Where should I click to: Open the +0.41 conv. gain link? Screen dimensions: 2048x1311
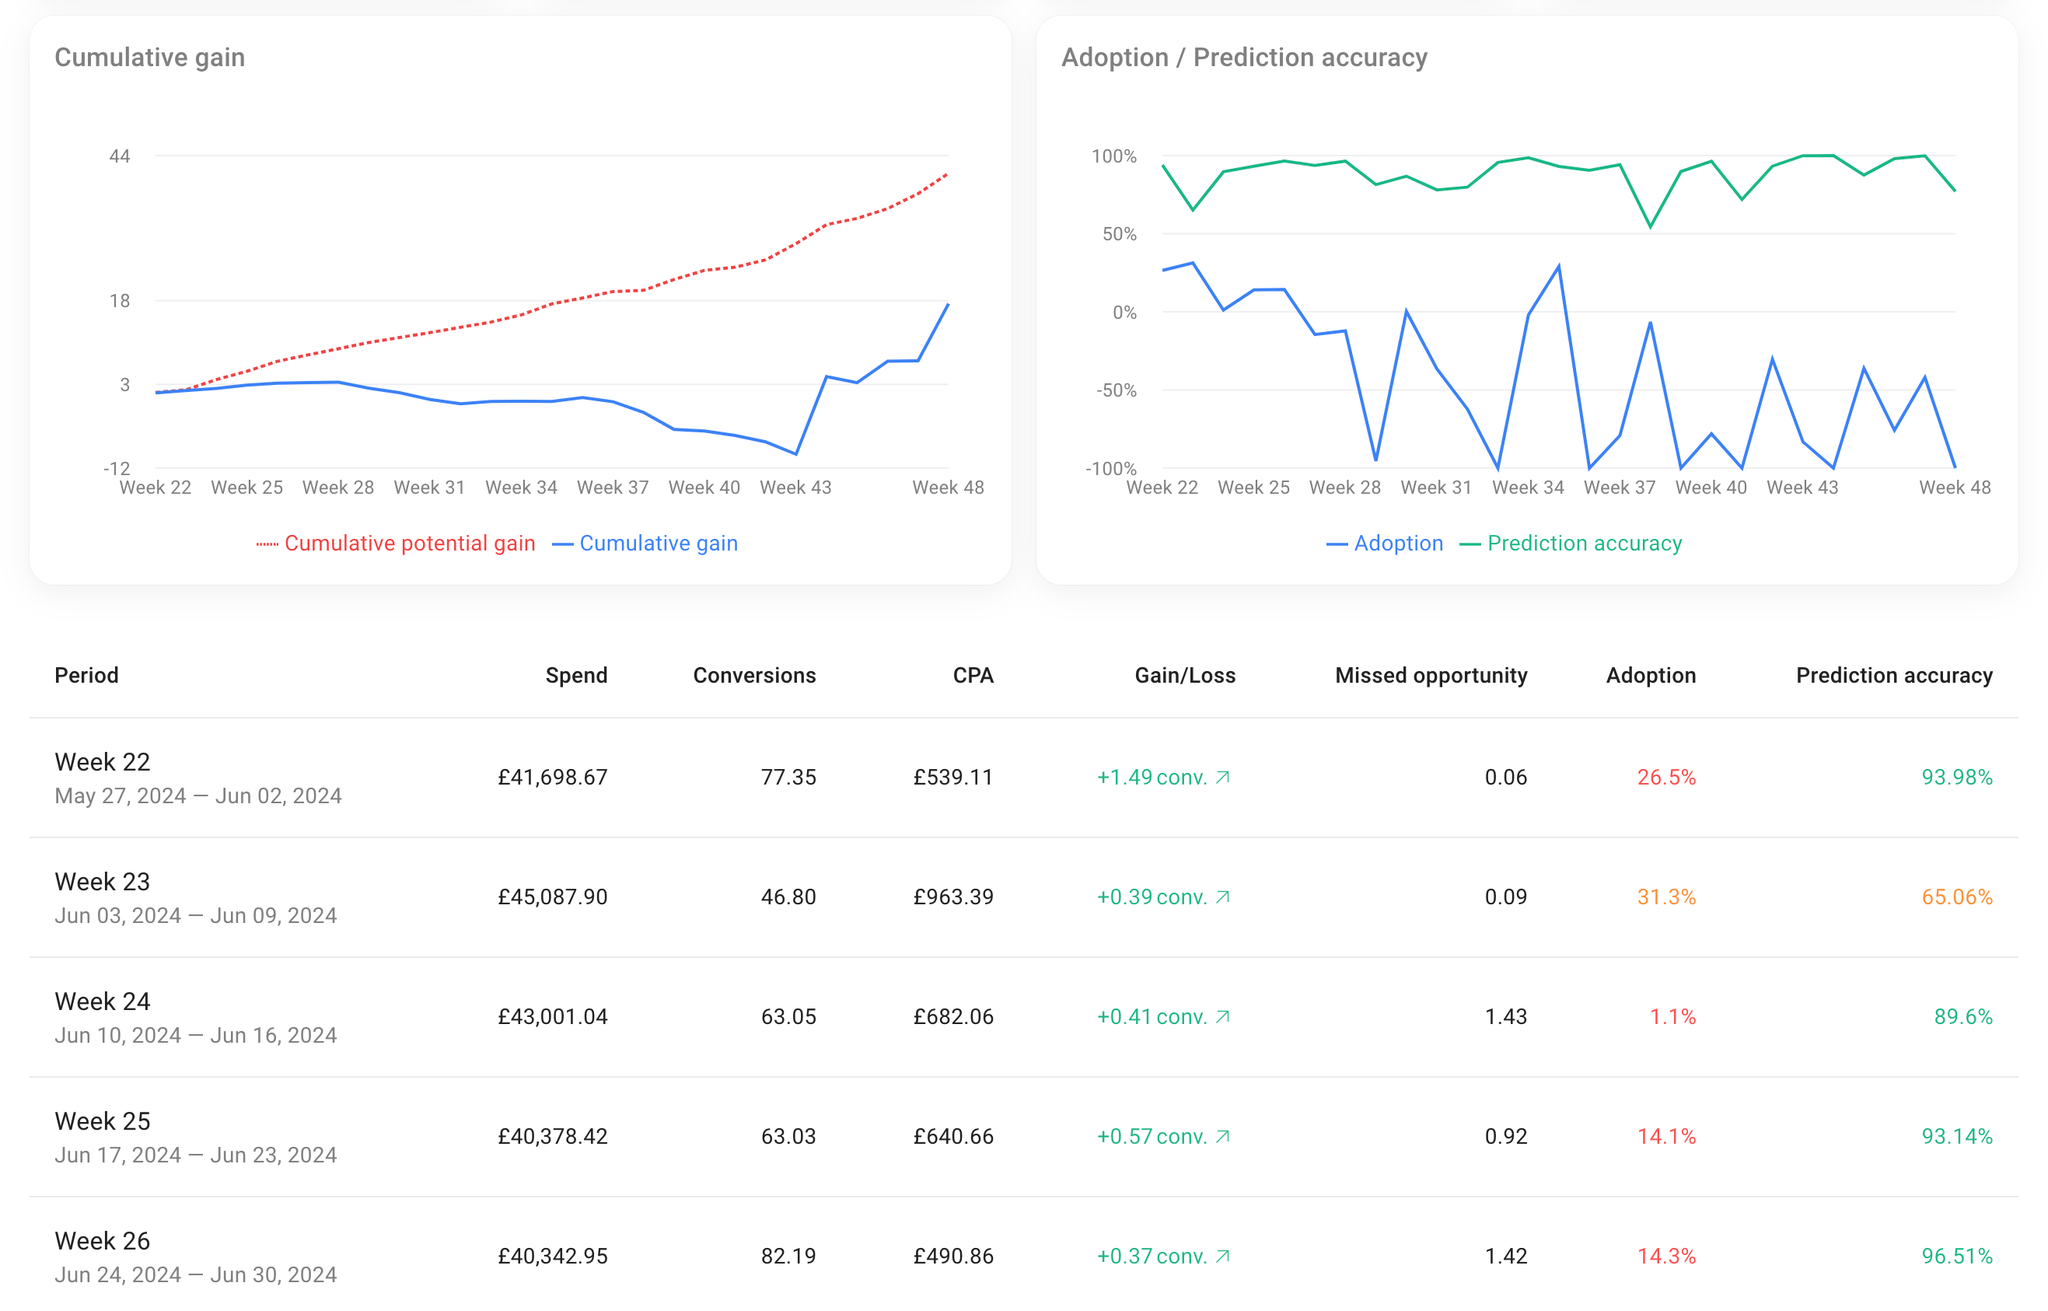pos(1164,1017)
